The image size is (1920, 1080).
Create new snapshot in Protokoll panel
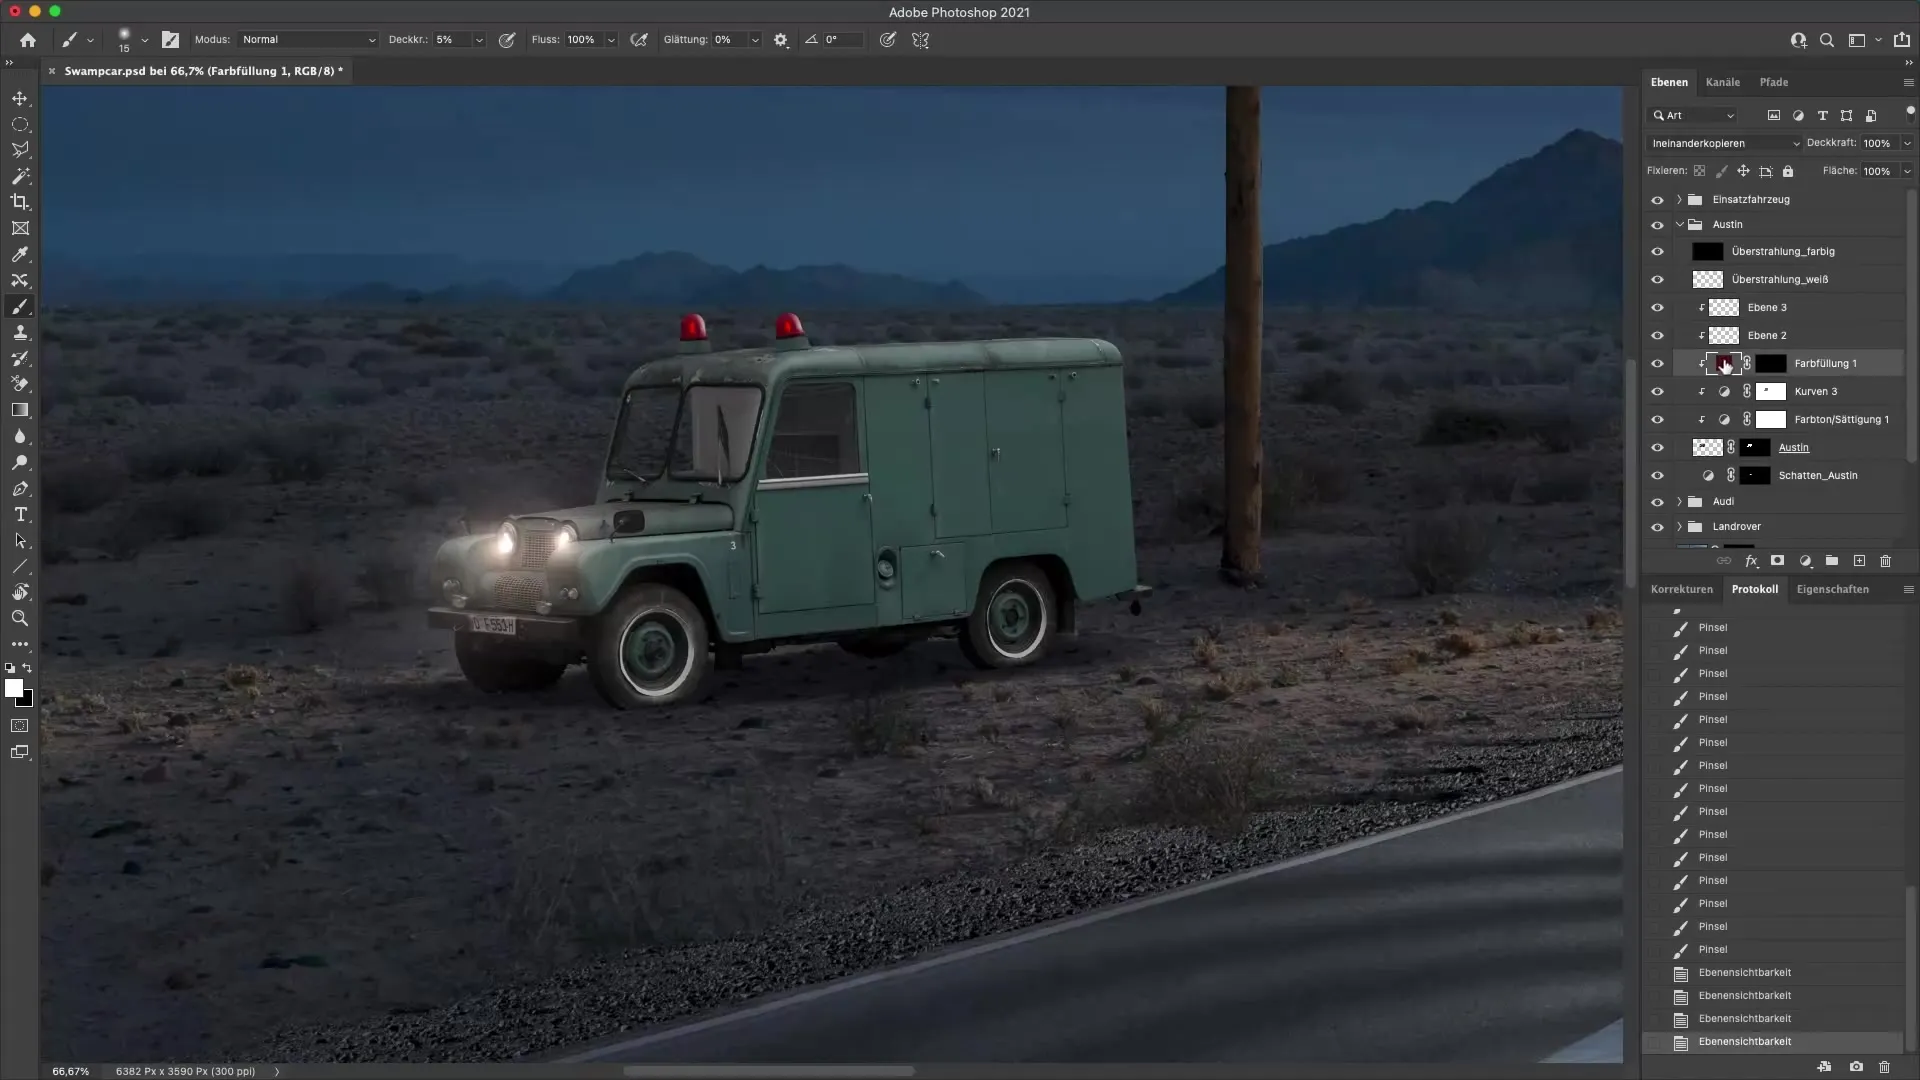pyautogui.click(x=1856, y=1067)
